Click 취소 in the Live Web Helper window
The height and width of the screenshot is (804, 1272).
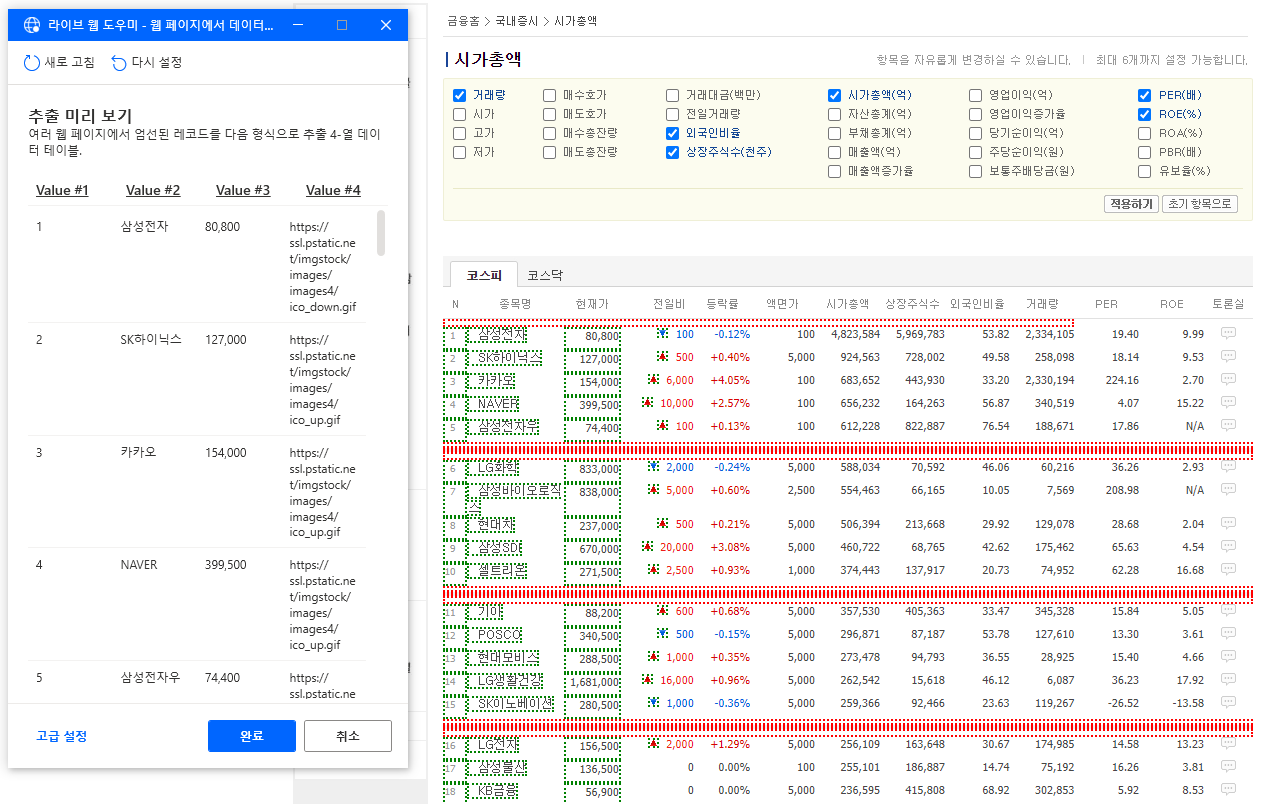[348, 736]
